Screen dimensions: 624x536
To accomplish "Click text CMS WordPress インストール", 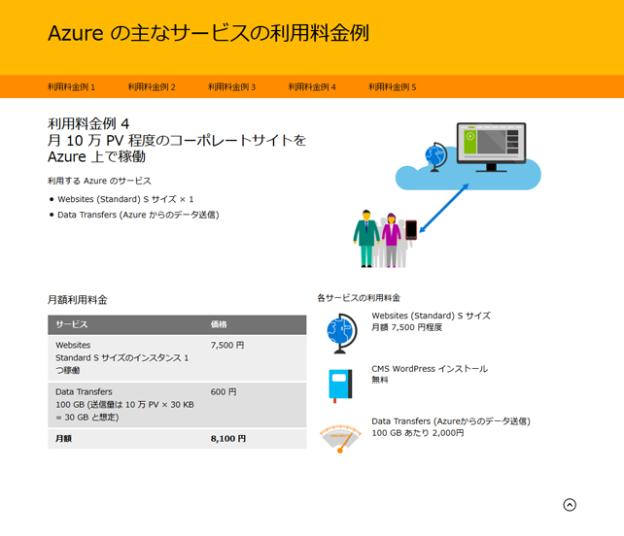I will coord(429,369).
